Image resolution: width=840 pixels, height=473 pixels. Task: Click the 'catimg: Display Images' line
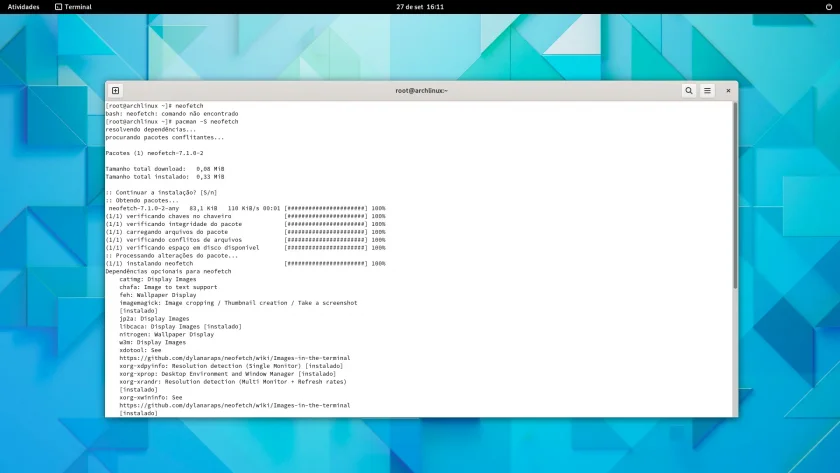pyautogui.click(x=158, y=279)
